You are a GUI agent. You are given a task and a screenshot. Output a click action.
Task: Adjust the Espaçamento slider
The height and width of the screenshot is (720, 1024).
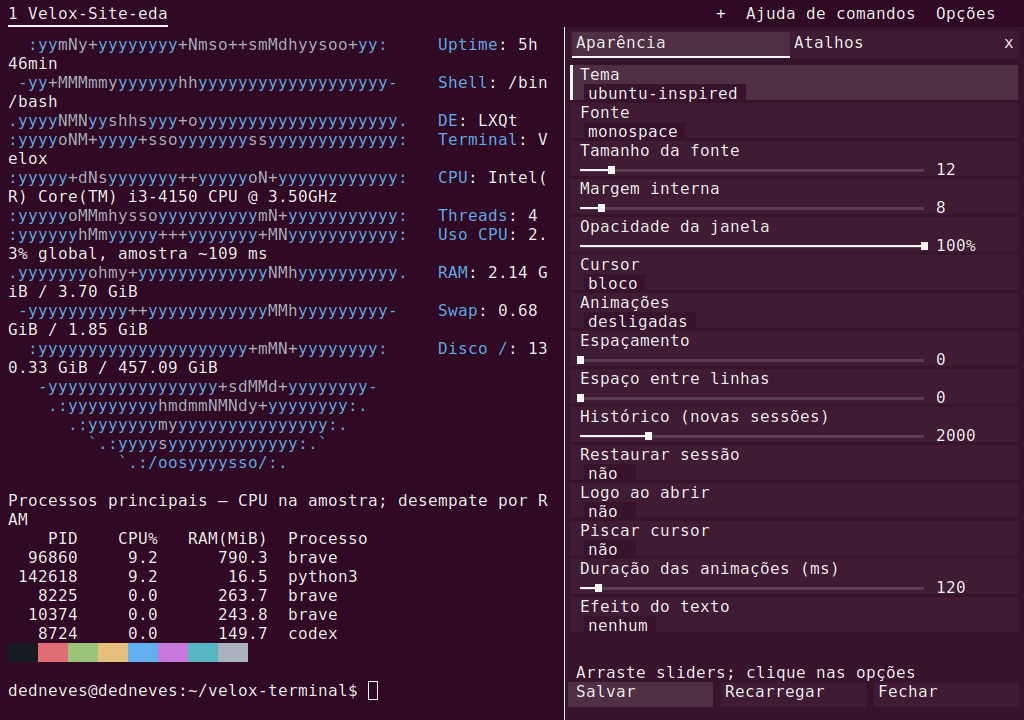pos(752,360)
